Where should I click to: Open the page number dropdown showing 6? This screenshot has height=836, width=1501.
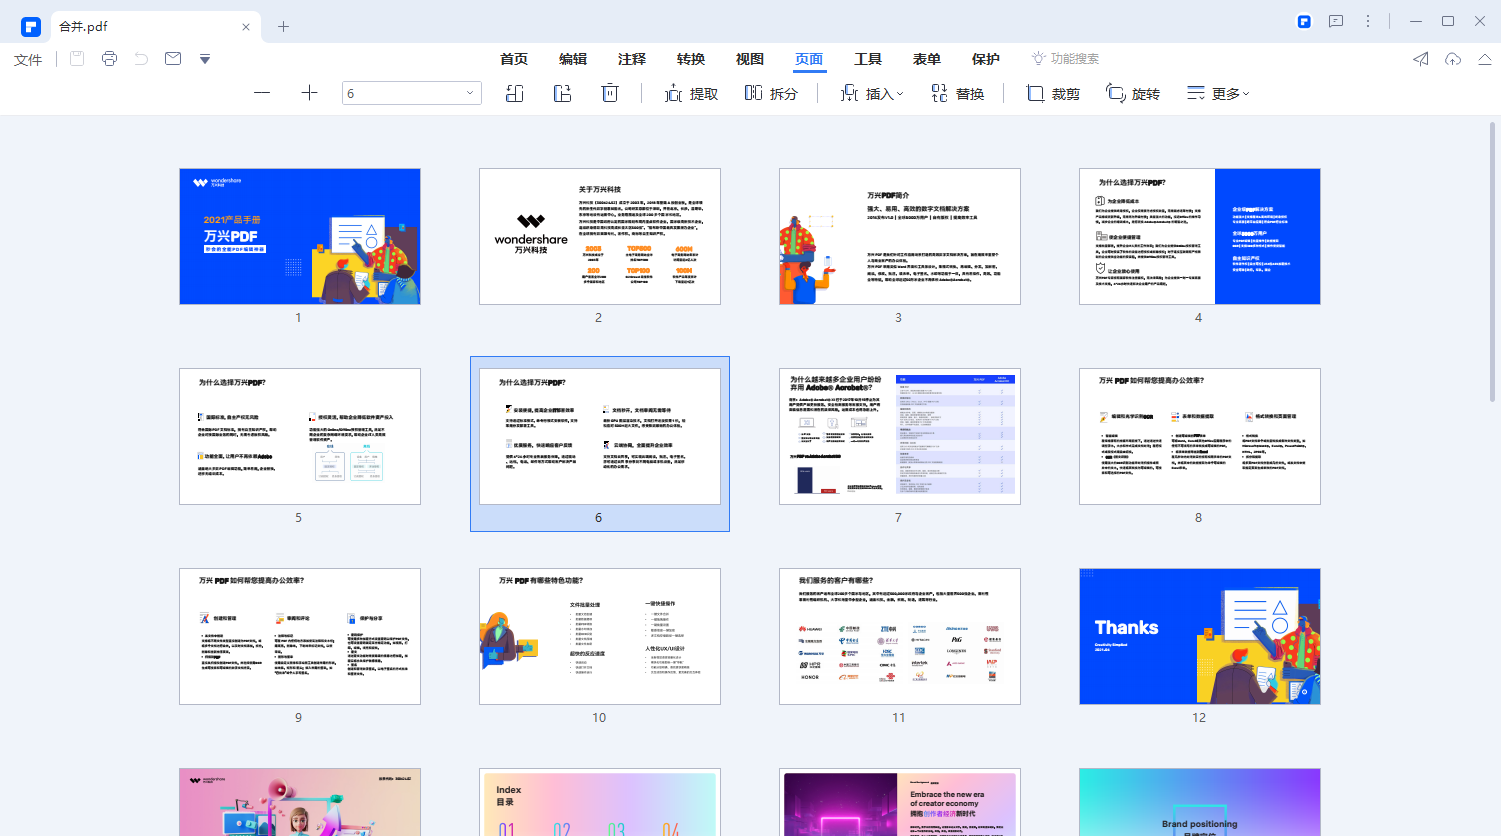pos(412,93)
